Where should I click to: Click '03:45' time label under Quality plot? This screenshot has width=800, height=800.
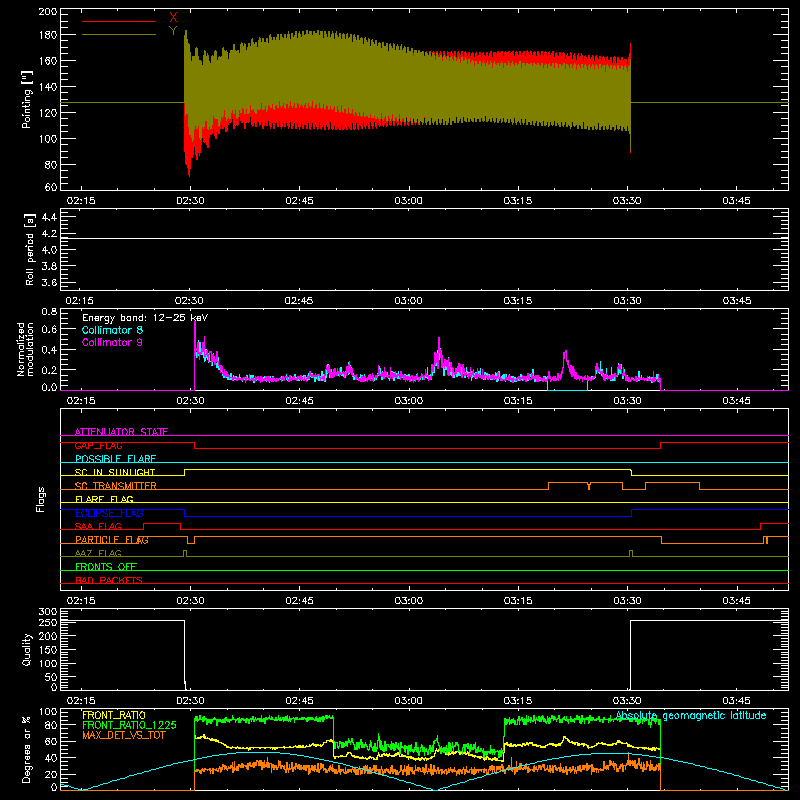click(x=736, y=701)
